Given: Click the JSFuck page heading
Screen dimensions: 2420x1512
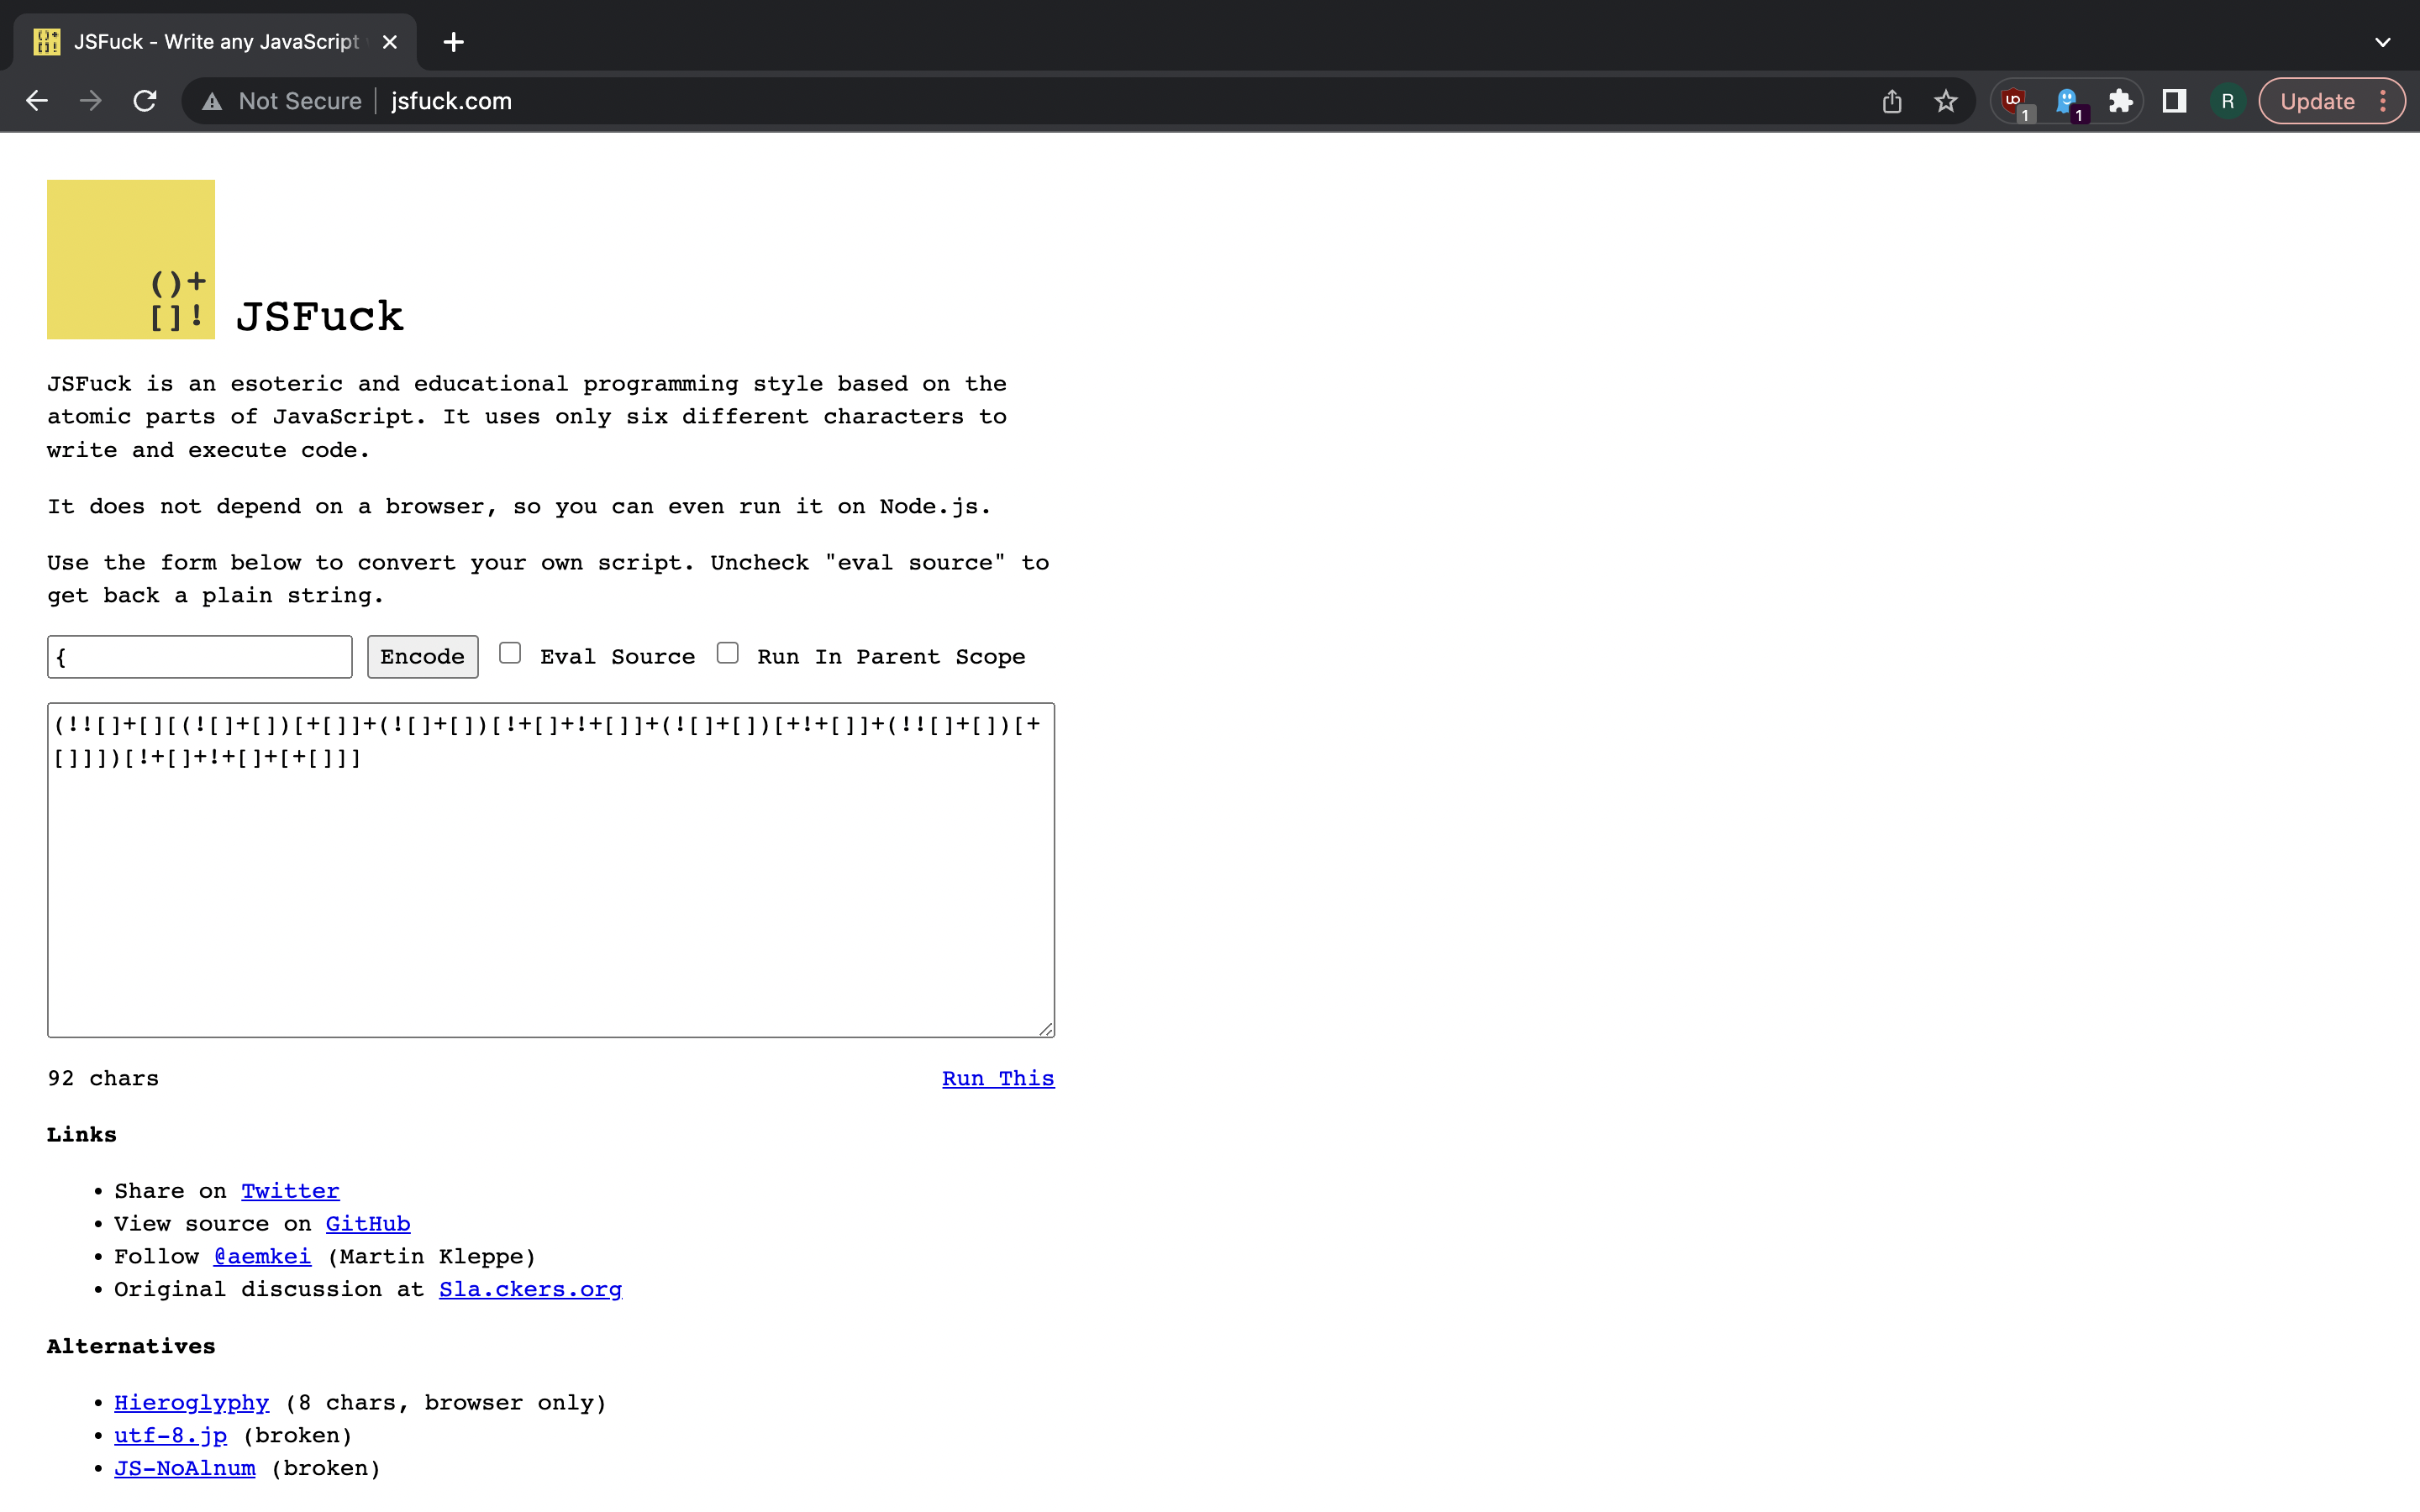Looking at the screenshot, I should pyautogui.click(x=319, y=316).
